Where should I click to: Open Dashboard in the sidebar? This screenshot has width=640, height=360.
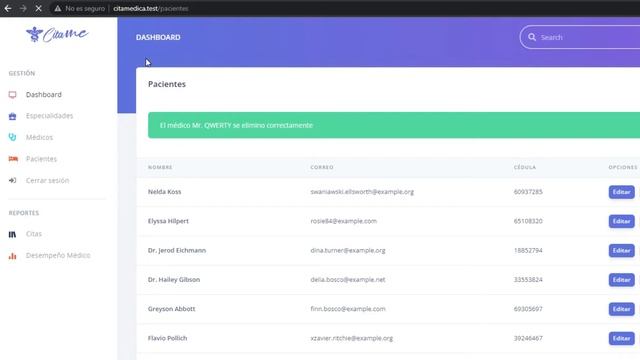44,95
